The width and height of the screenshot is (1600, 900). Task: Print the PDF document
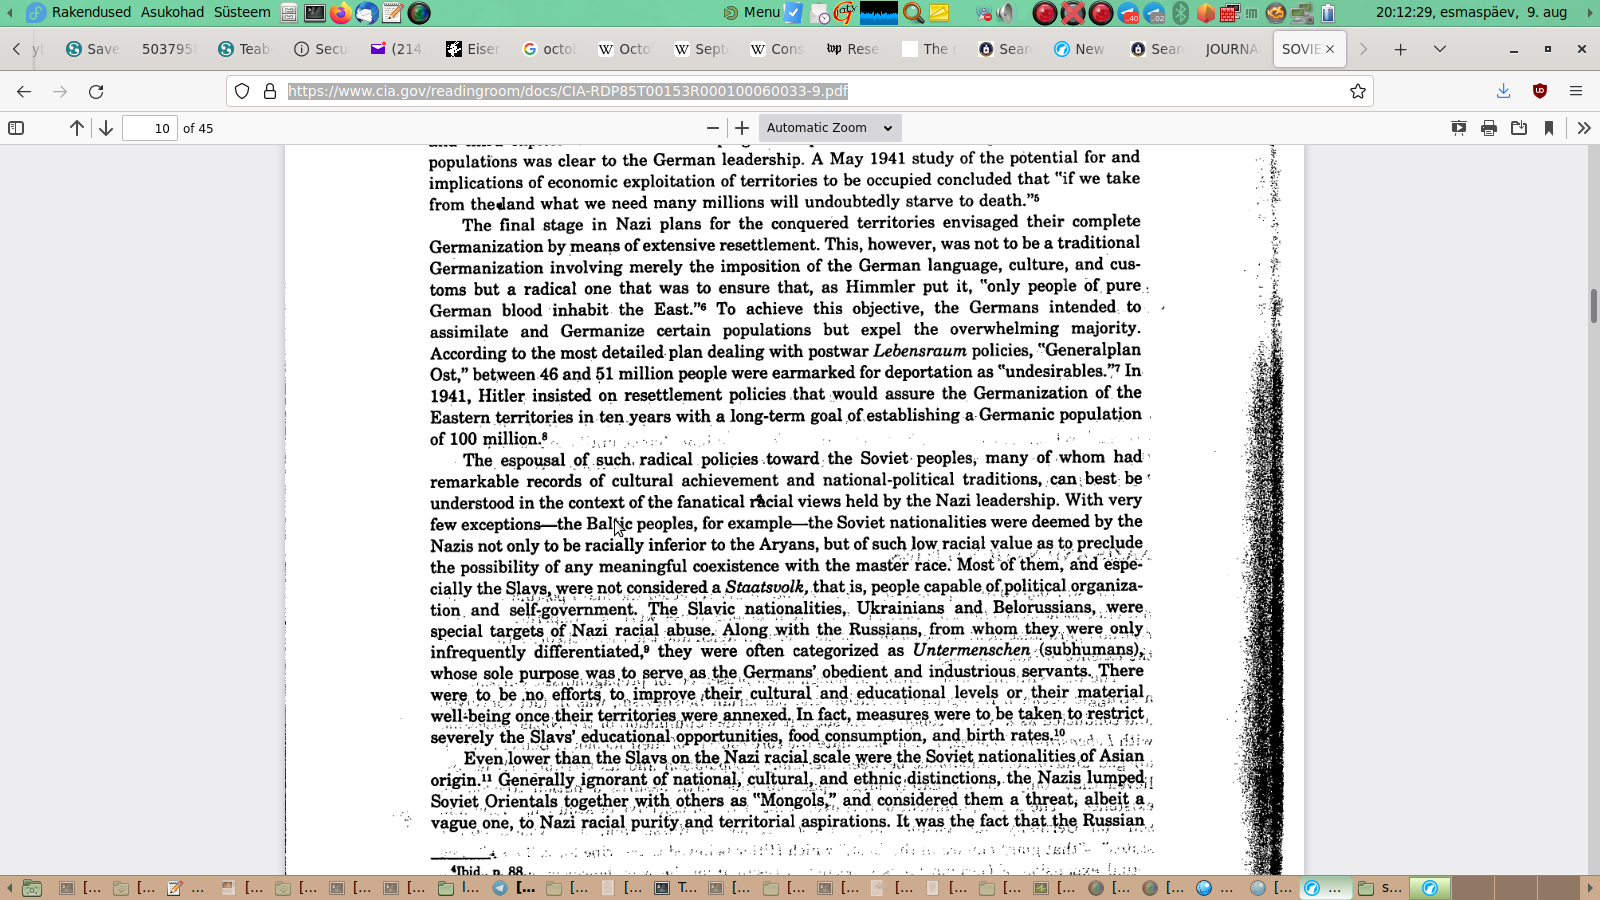coord(1489,128)
